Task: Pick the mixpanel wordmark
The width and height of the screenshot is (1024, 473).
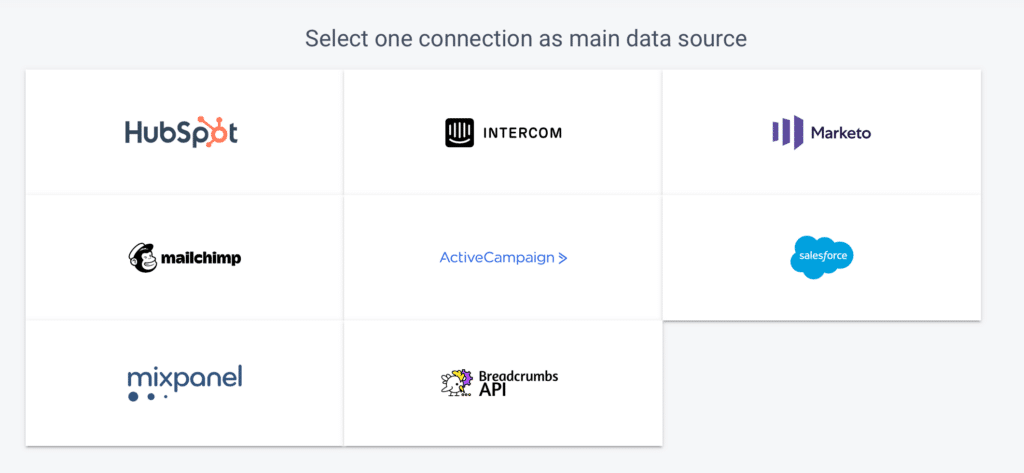Action: [185, 378]
